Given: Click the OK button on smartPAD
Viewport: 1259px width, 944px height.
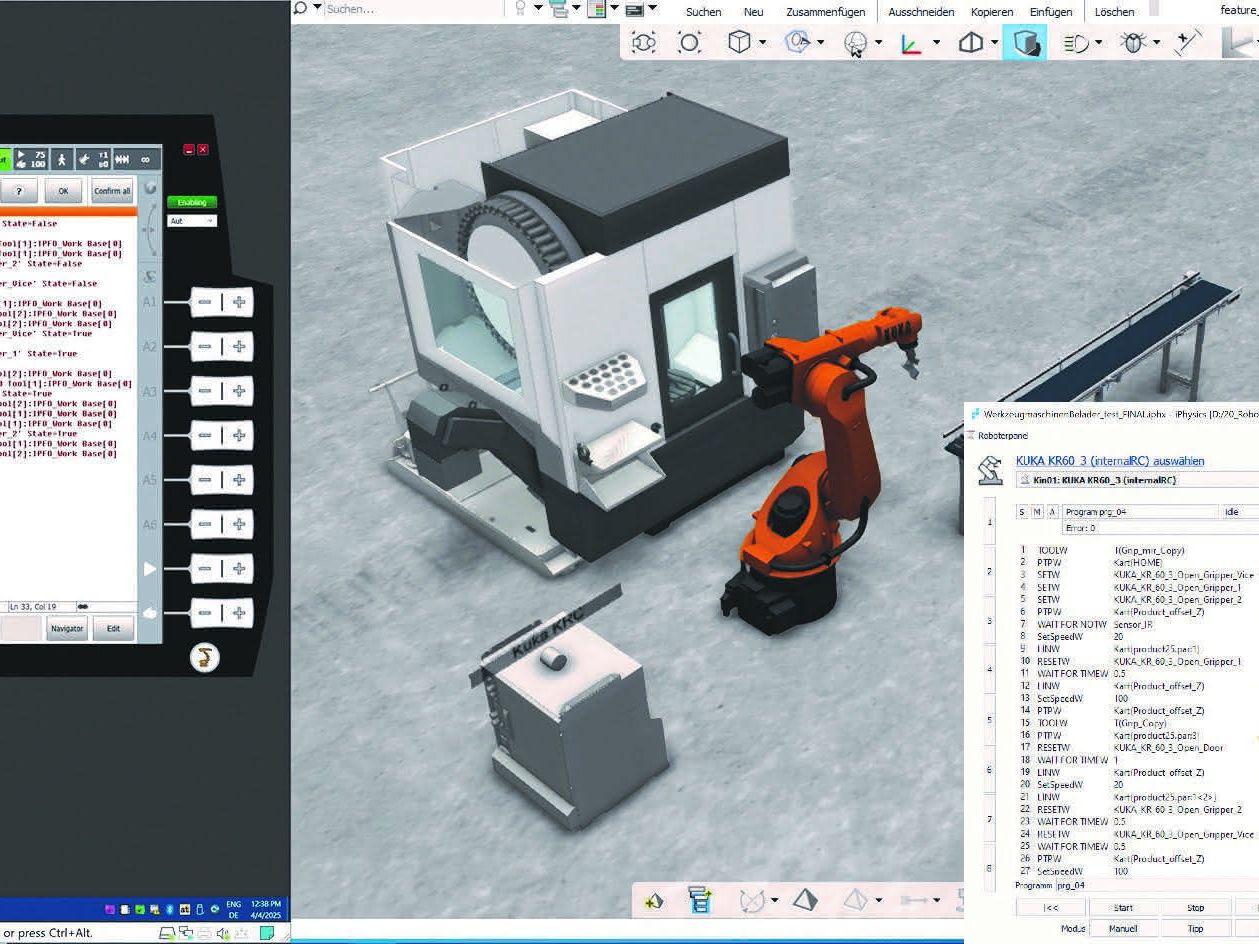Looking at the screenshot, I should click(64, 191).
